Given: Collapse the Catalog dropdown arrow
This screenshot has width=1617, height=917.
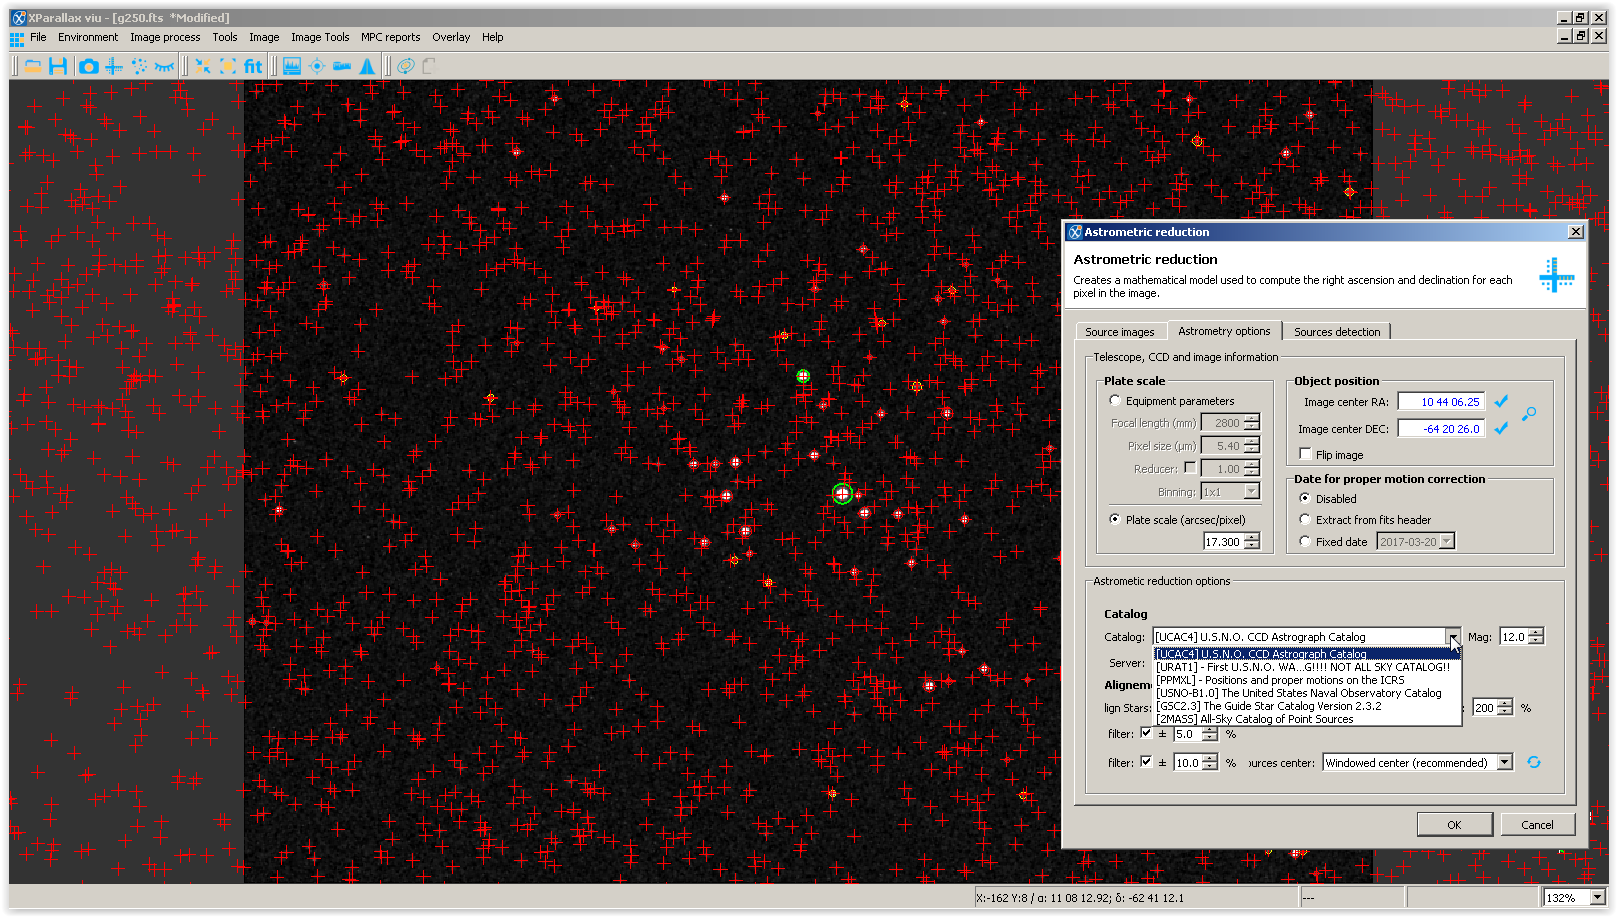Looking at the screenshot, I should coord(1452,637).
